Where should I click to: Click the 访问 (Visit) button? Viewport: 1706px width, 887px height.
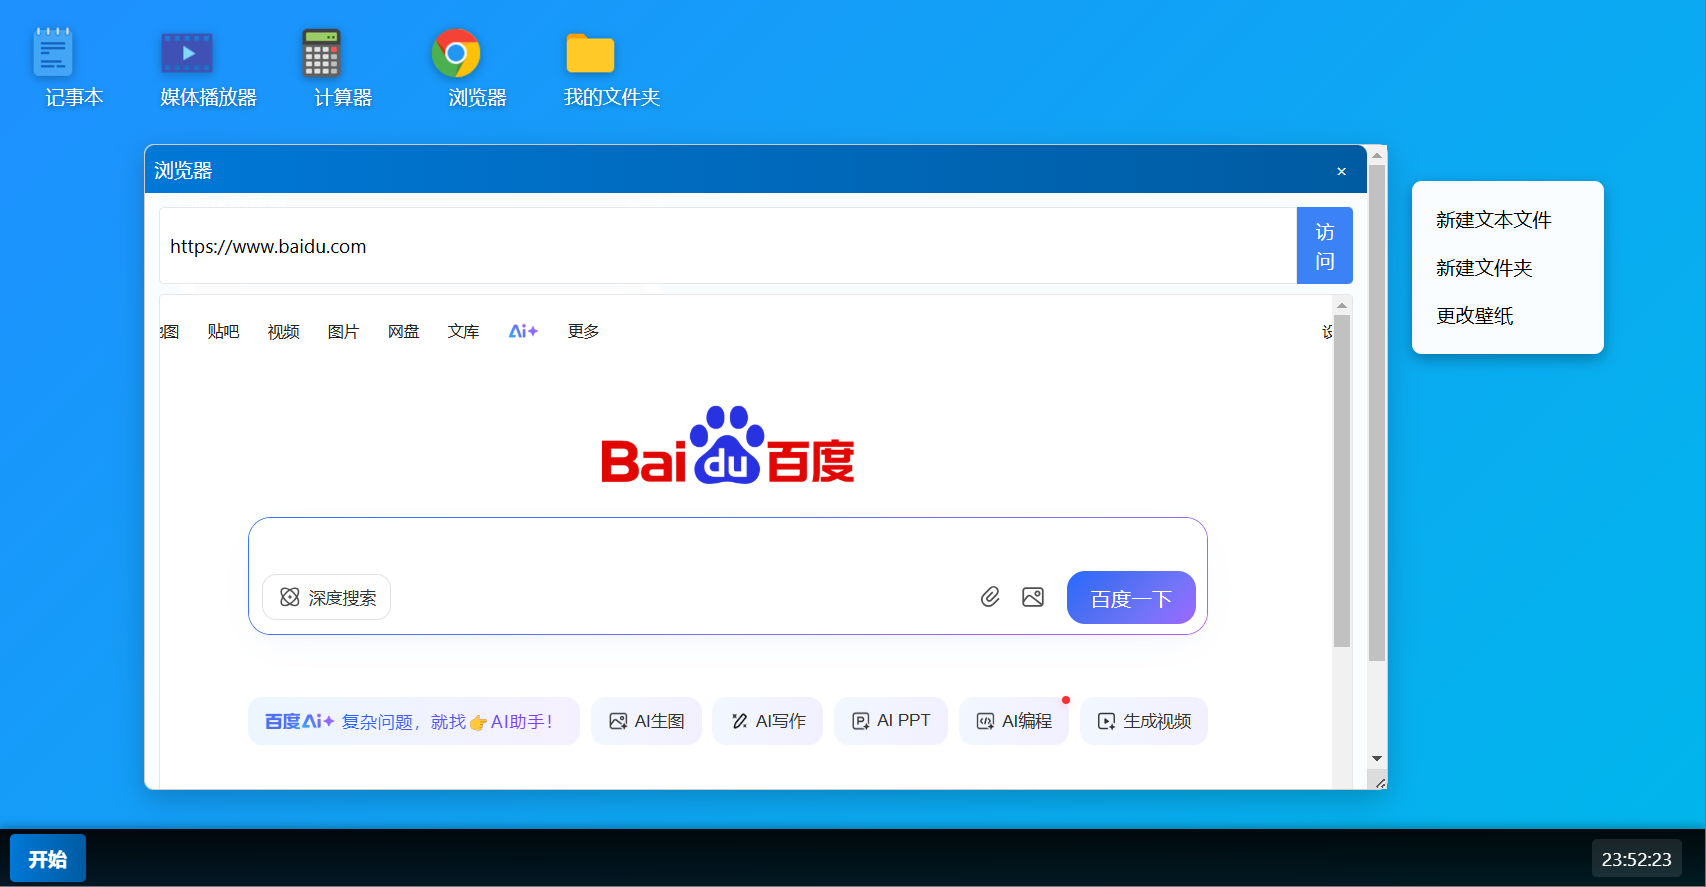(x=1324, y=246)
